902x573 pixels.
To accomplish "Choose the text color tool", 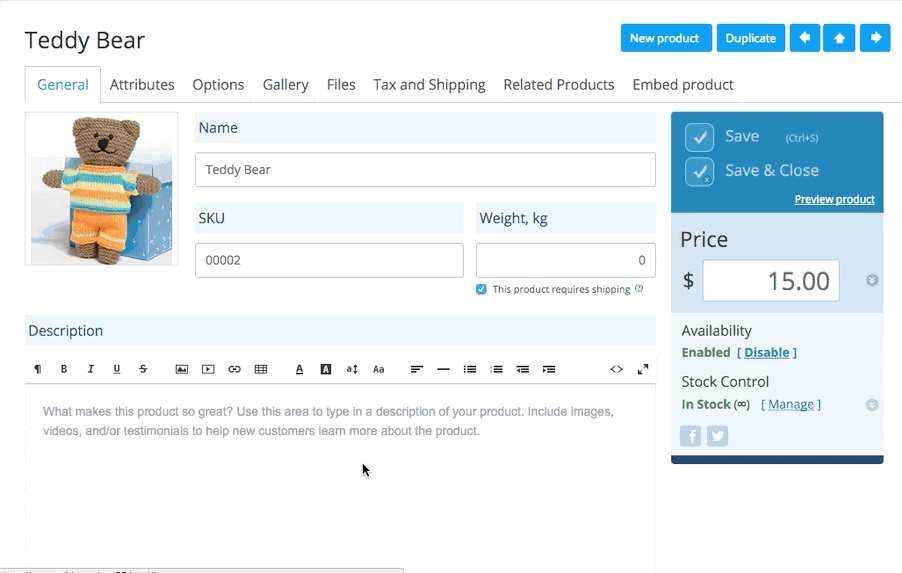I will (x=299, y=369).
